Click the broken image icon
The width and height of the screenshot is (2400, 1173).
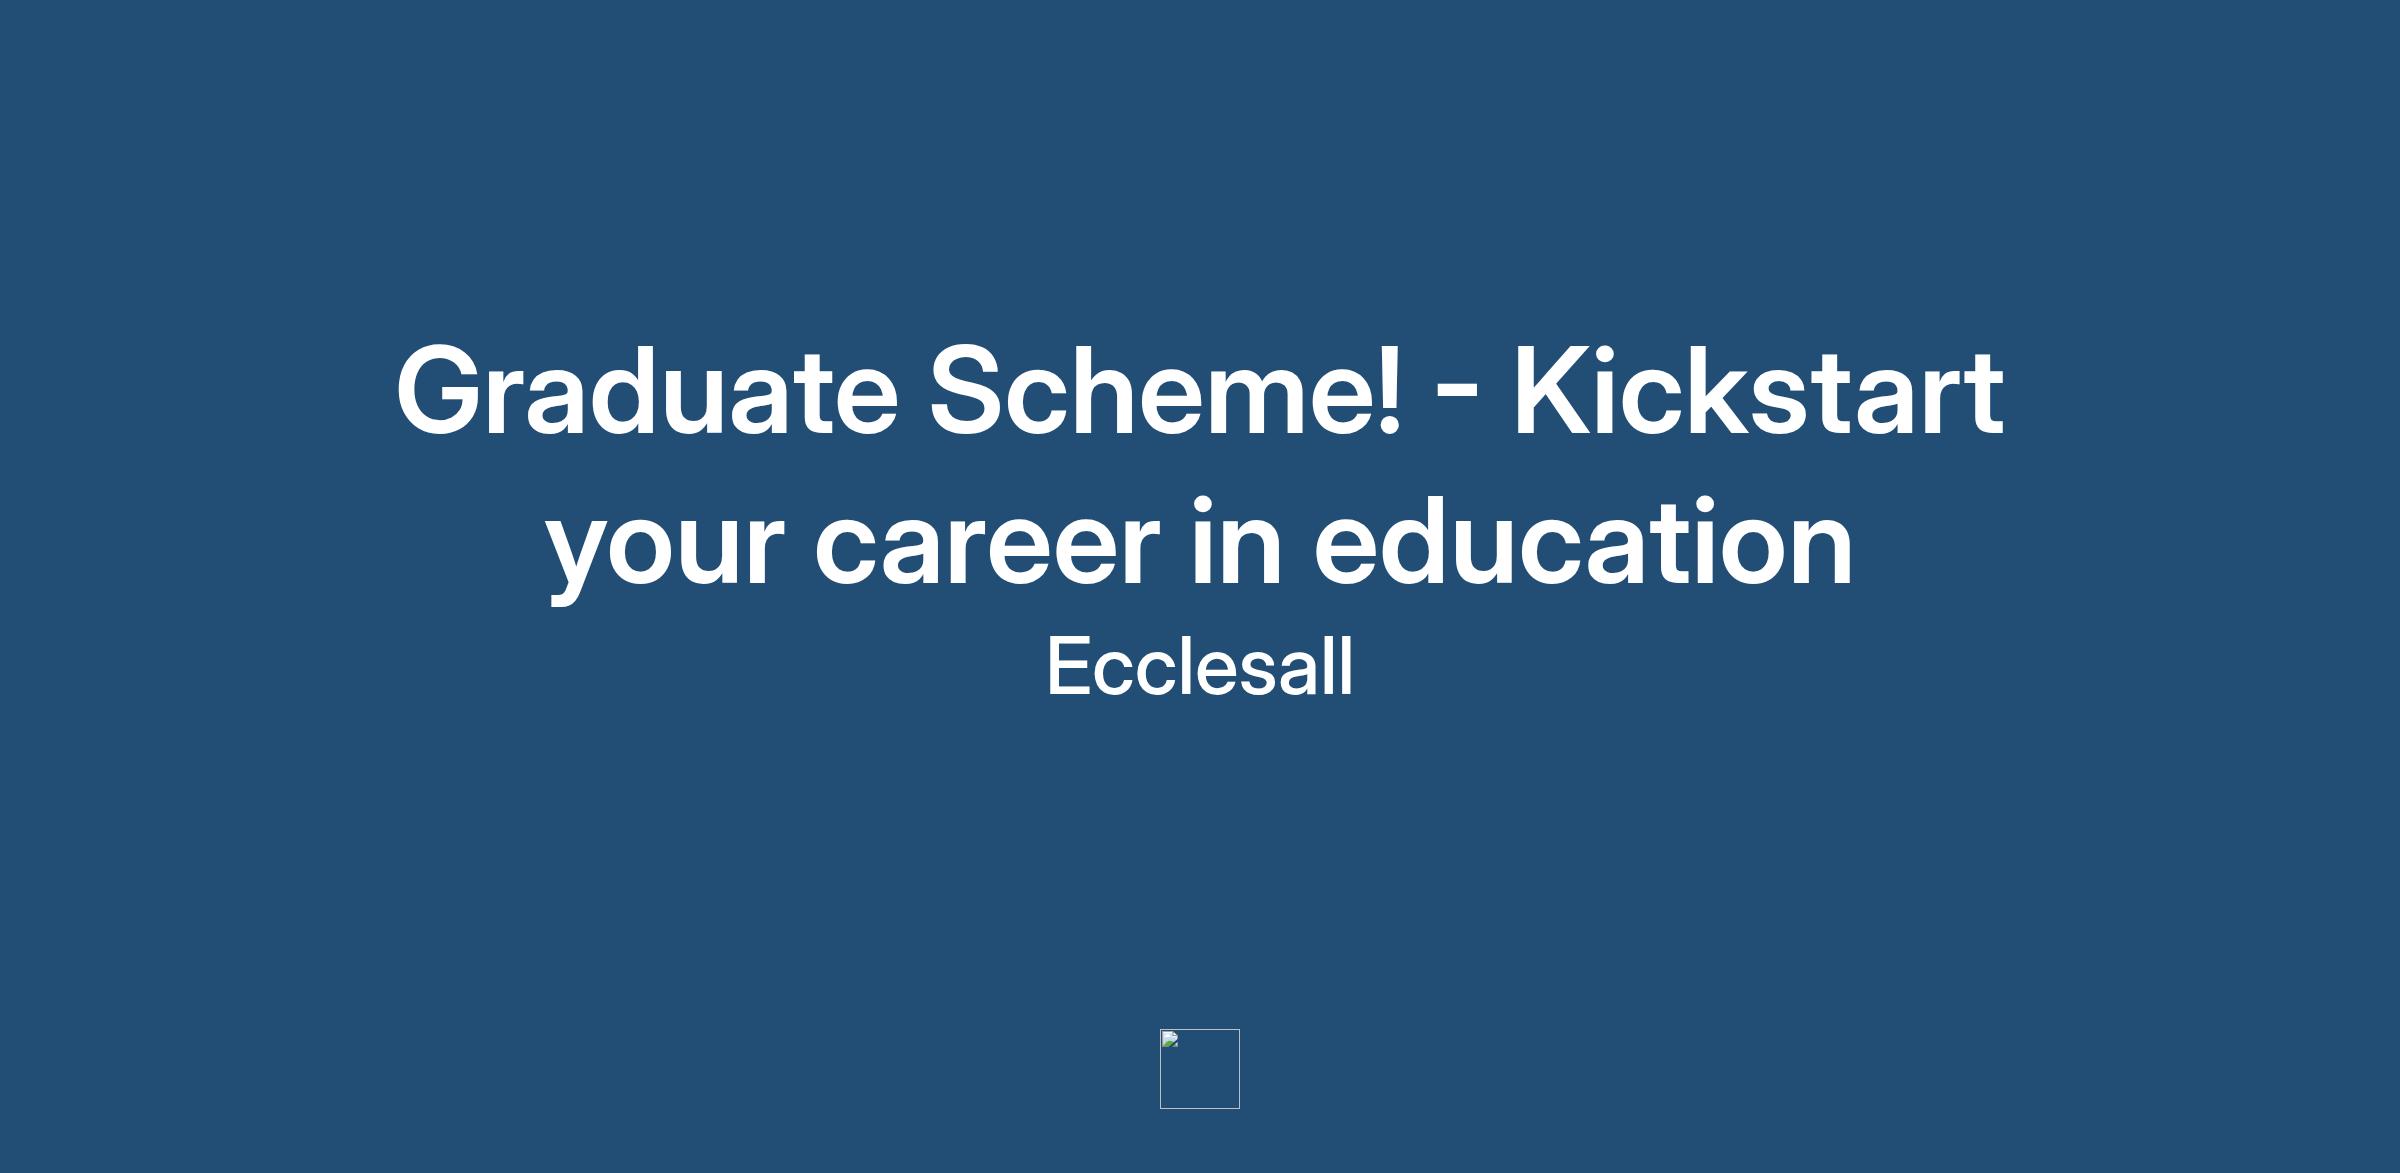click(1170, 1040)
